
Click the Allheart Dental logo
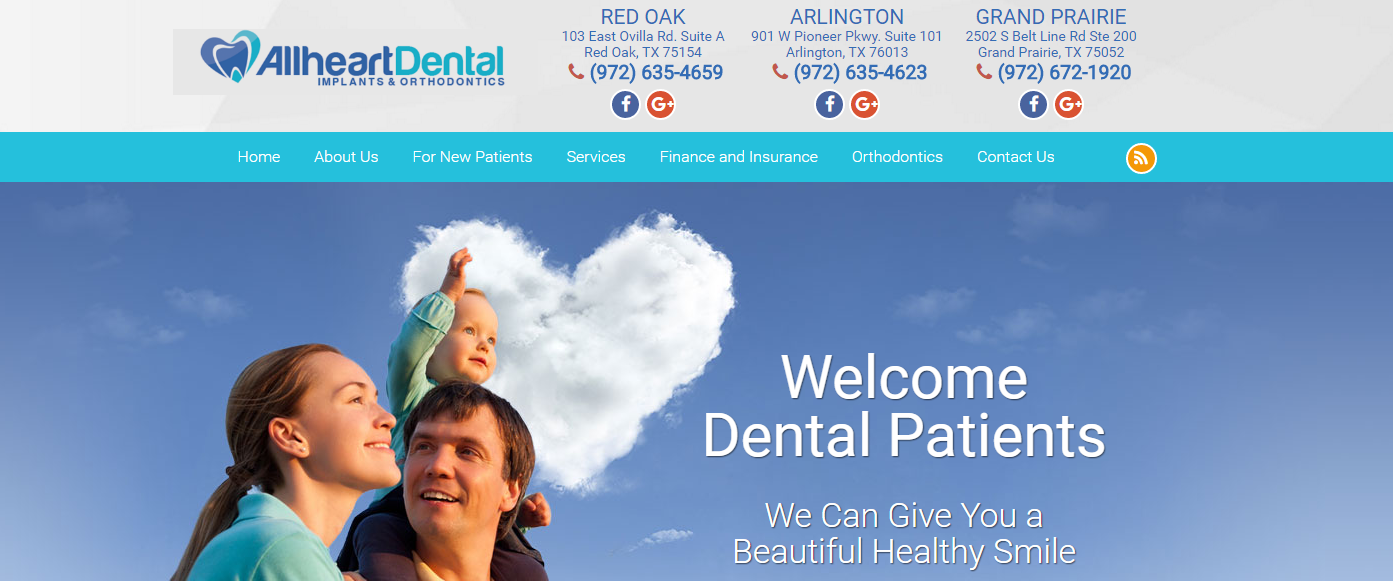[340, 61]
